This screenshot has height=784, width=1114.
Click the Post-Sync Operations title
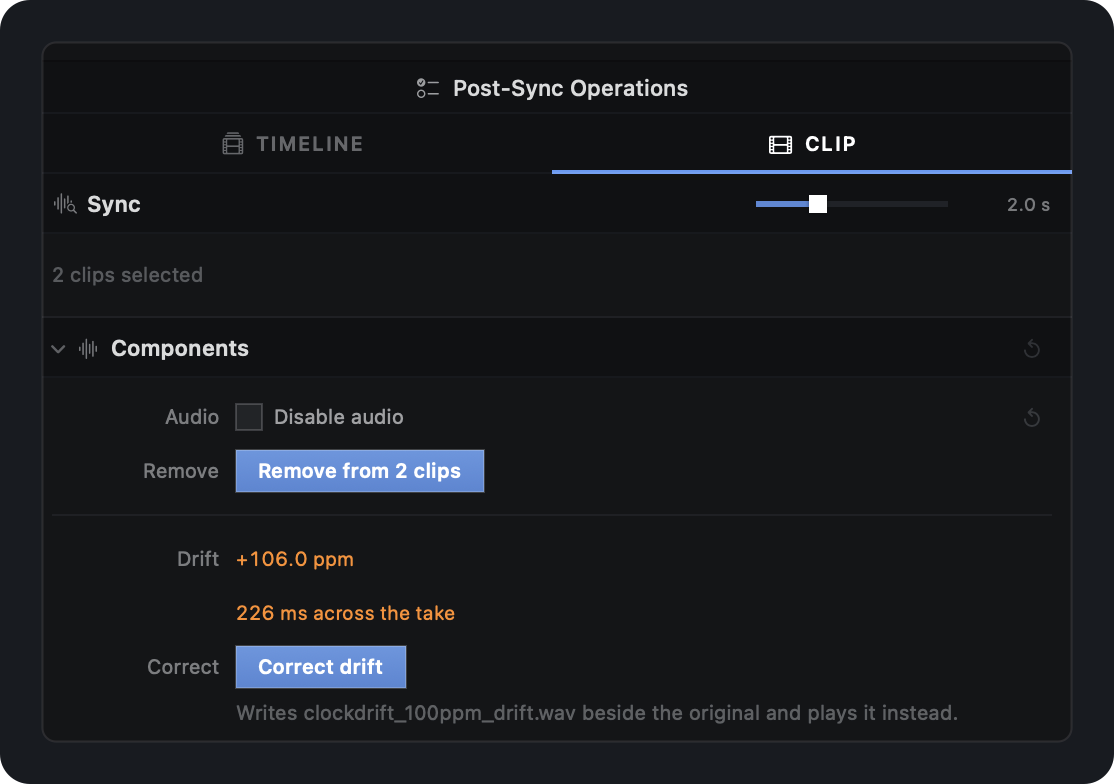click(x=570, y=88)
